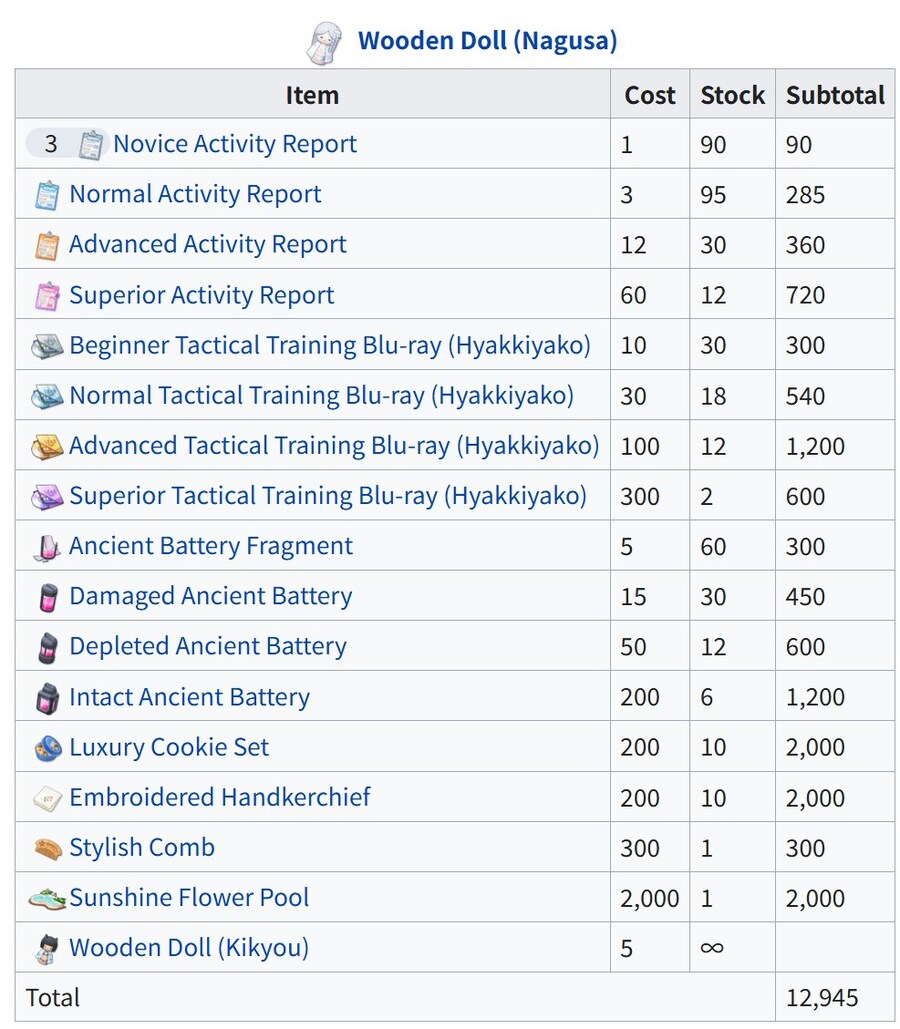Go to the Damaged Ancient Battery page
The height and width of the screenshot is (1029, 900).
point(210,597)
